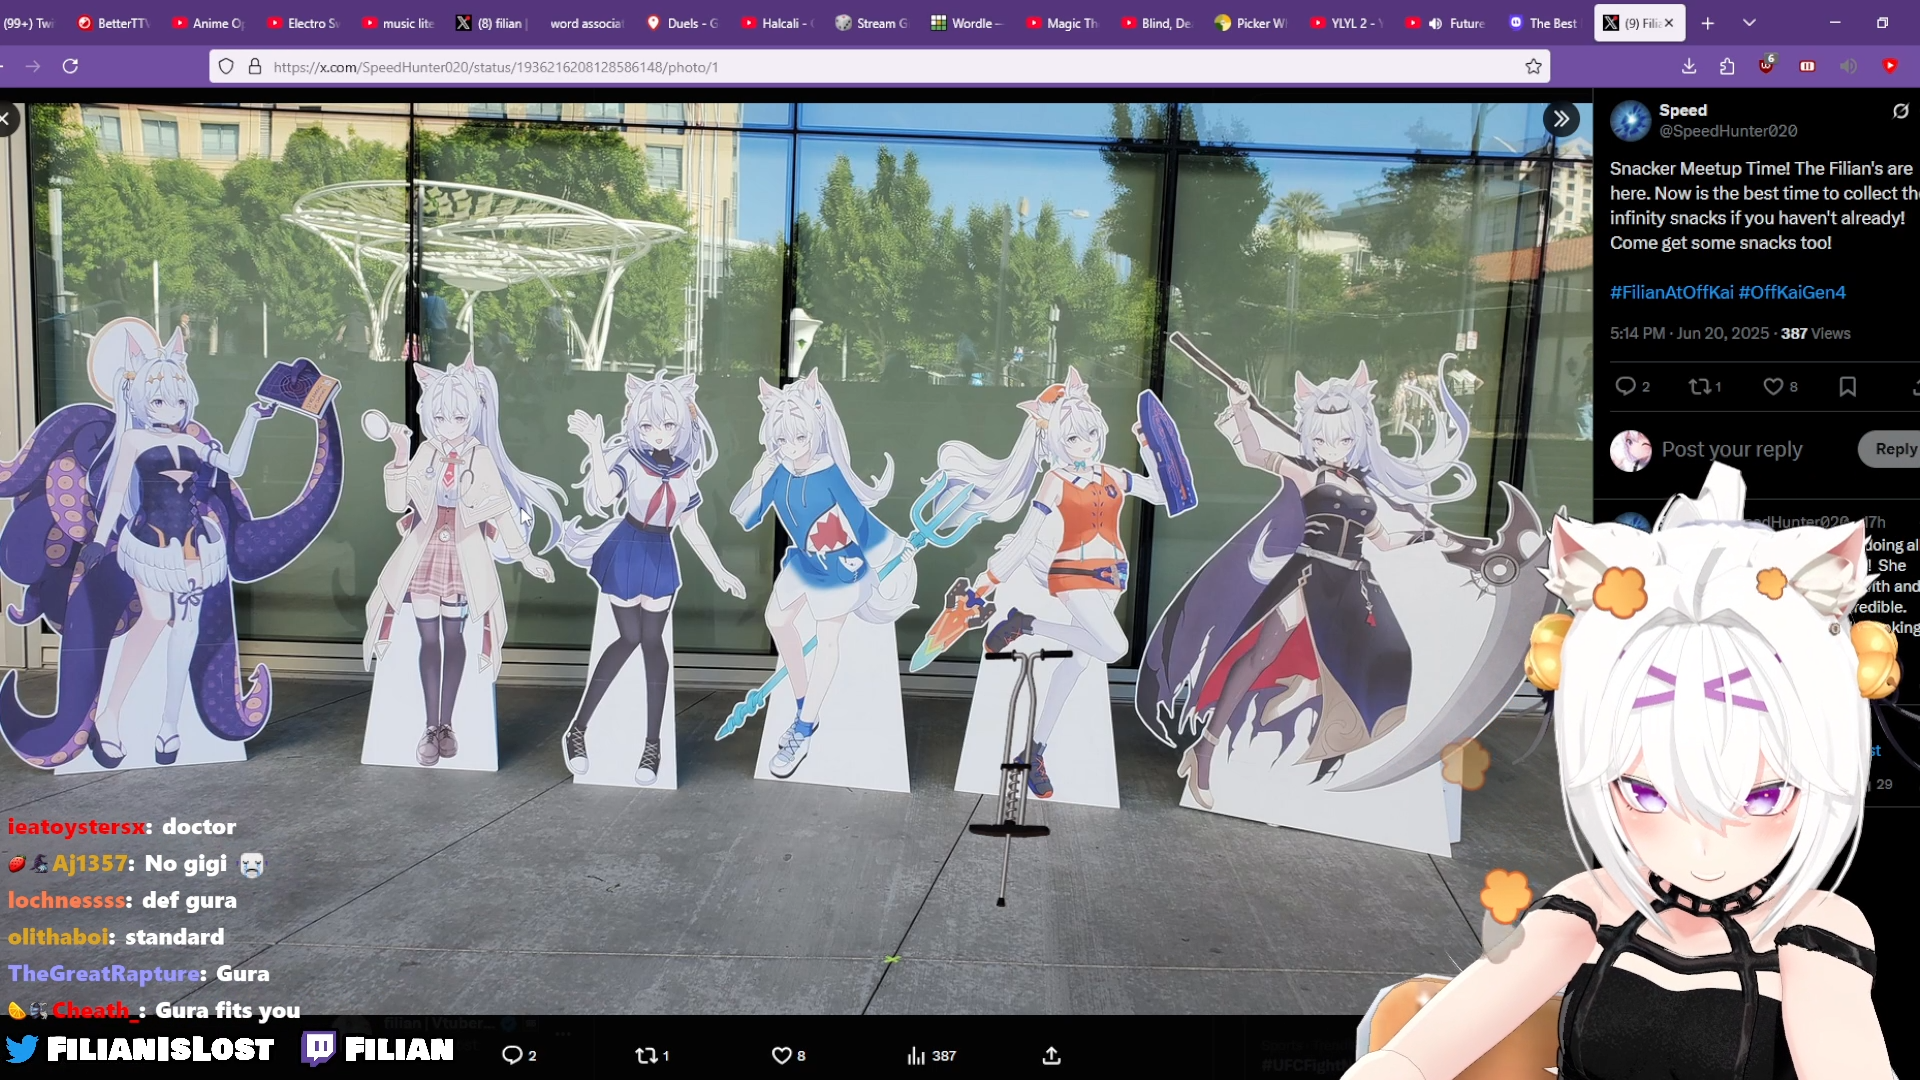The height and width of the screenshot is (1080, 1920).
Task: Repost the tweet from the side panel
Action: click(x=1699, y=387)
